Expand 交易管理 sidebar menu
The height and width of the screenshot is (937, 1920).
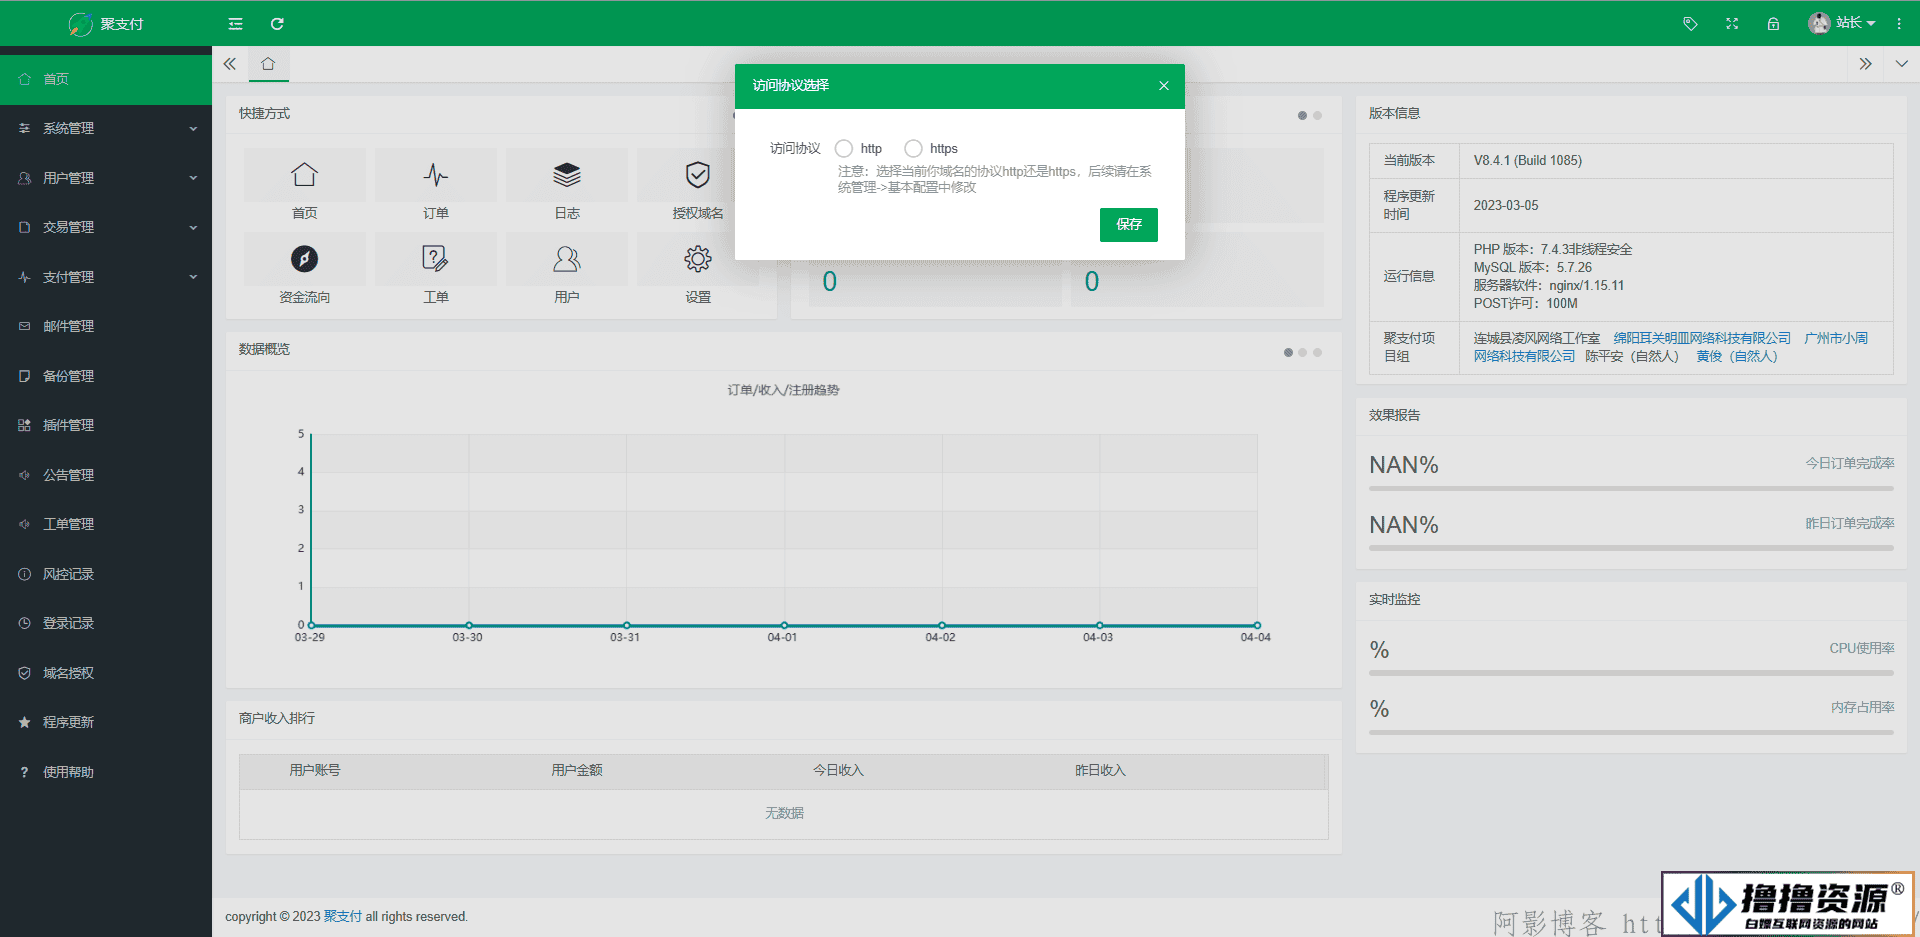(x=106, y=227)
